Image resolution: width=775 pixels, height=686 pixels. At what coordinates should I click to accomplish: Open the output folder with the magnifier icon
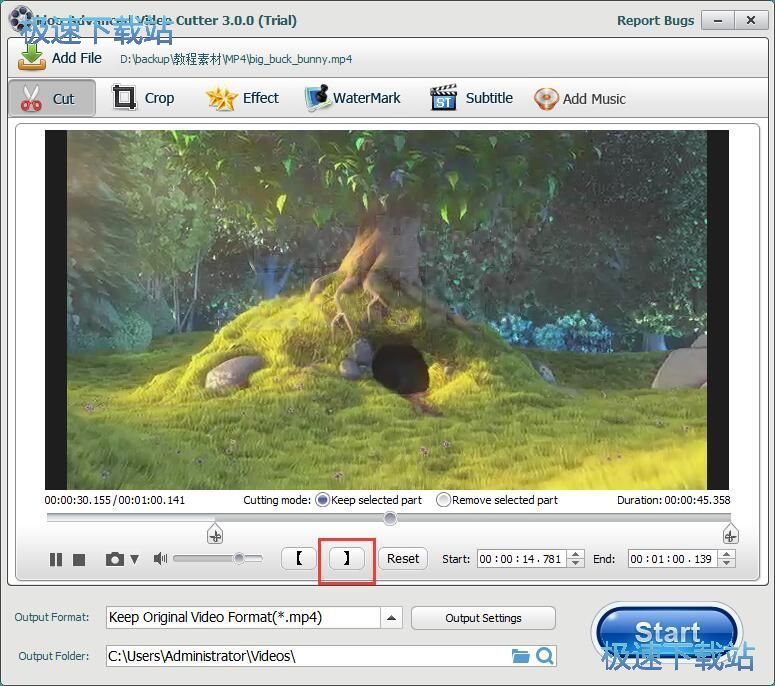coord(545,656)
